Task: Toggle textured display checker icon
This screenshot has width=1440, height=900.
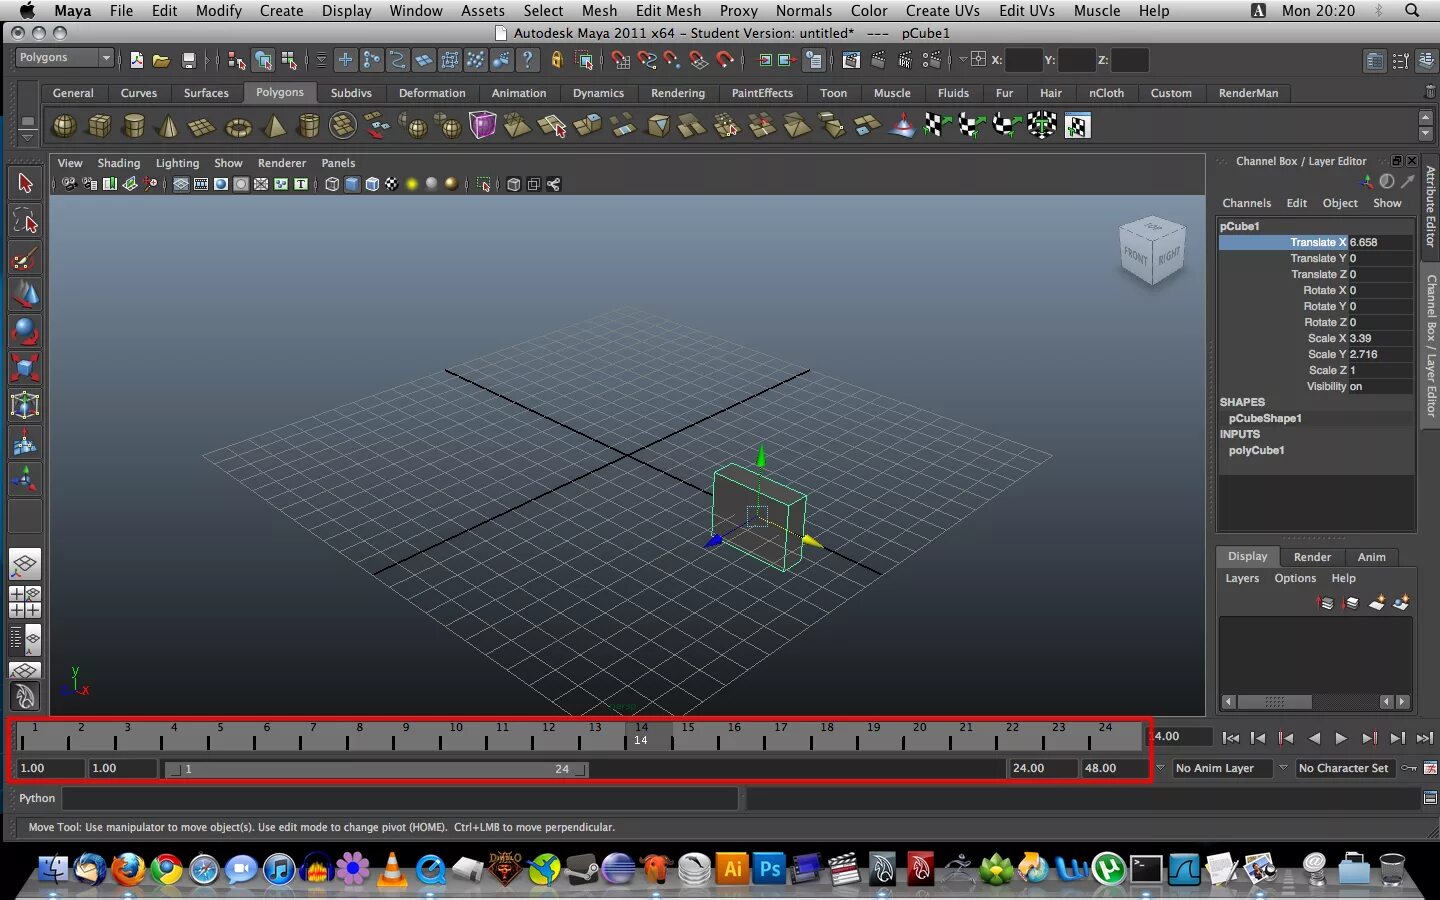Action: click(x=392, y=184)
